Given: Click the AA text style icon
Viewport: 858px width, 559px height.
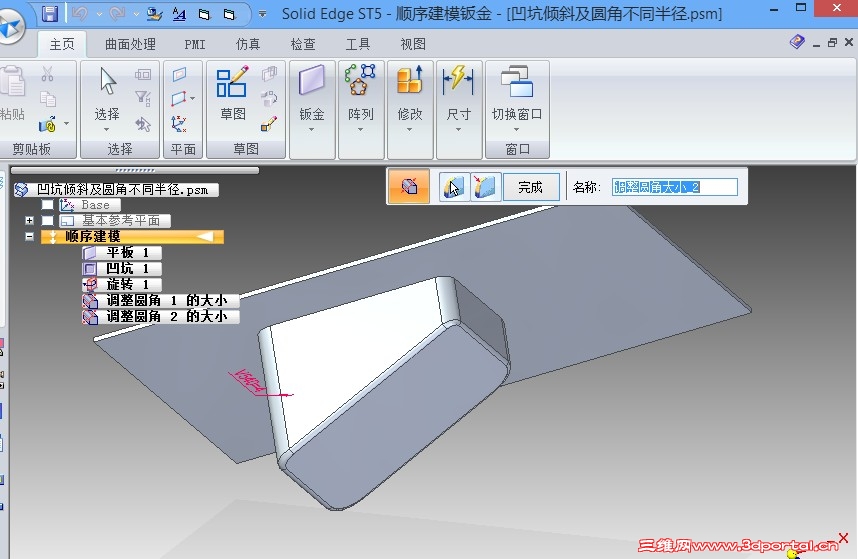Looking at the screenshot, I should click(x=179, y=14).
